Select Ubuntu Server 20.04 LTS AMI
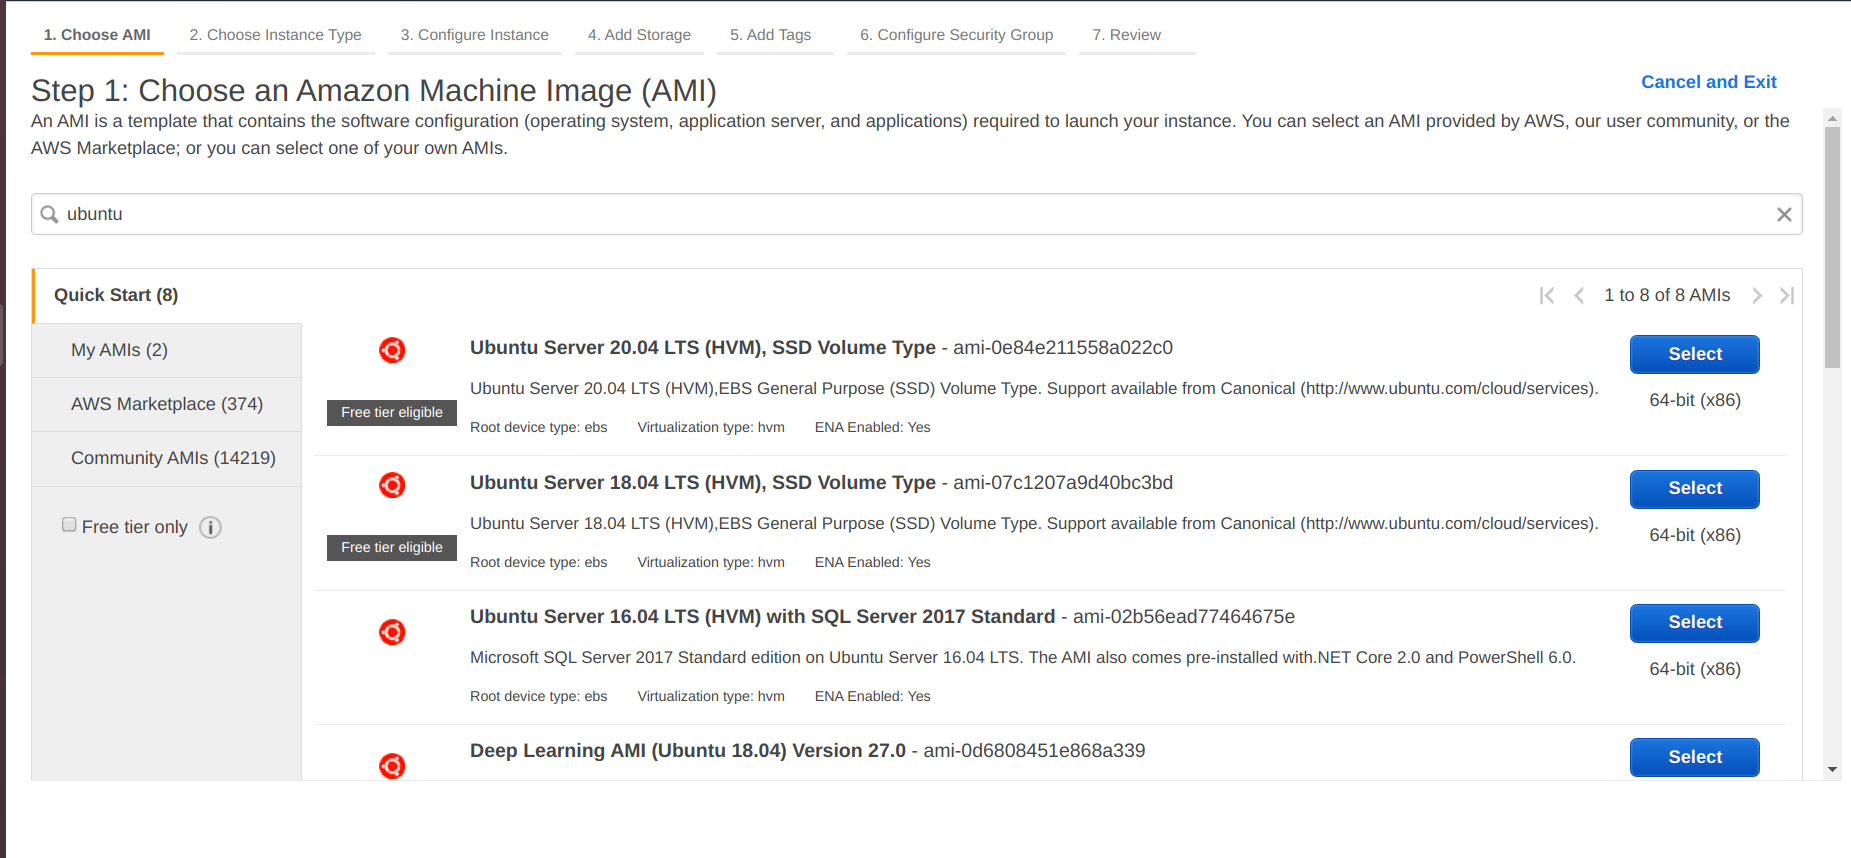Image resolution: width=1851 pixels, height=858 pixels. click(1694, 354)
